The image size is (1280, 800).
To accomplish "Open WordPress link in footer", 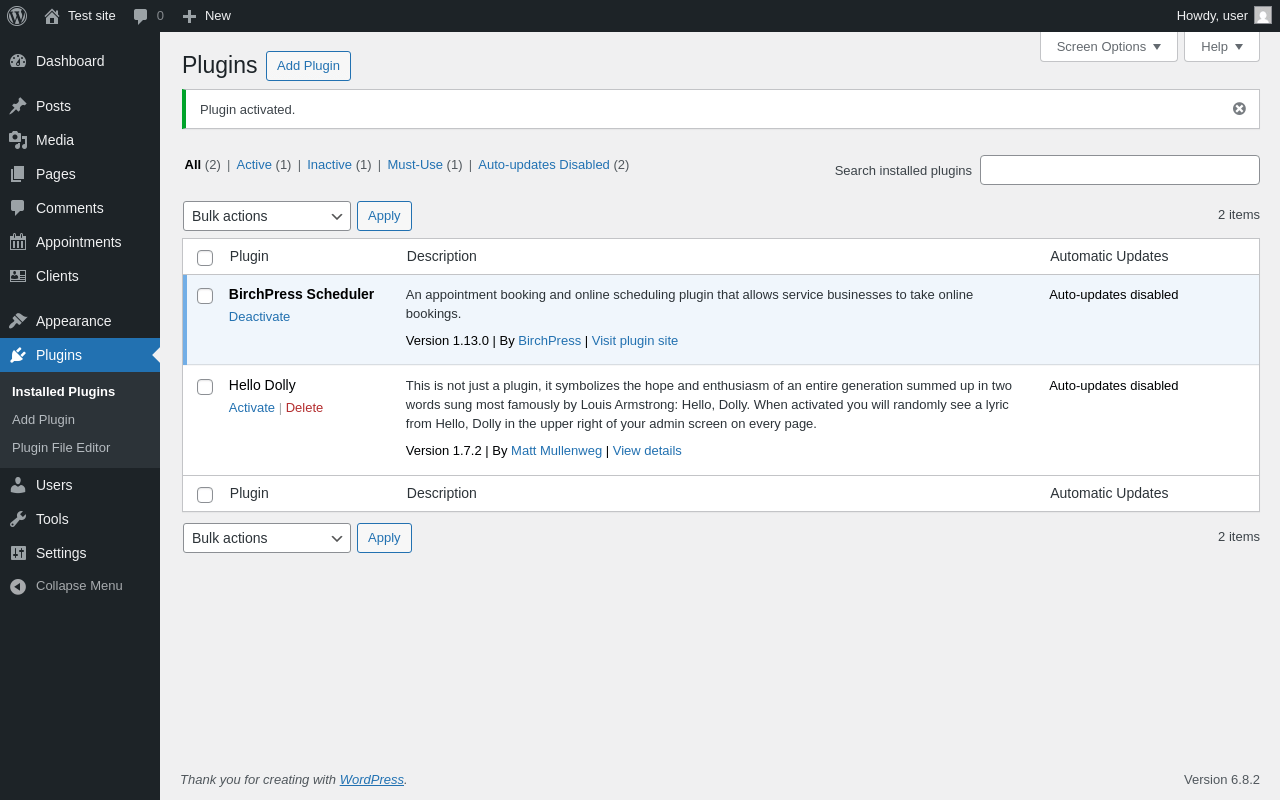I will pyautogui.click(x=372, y=780).
